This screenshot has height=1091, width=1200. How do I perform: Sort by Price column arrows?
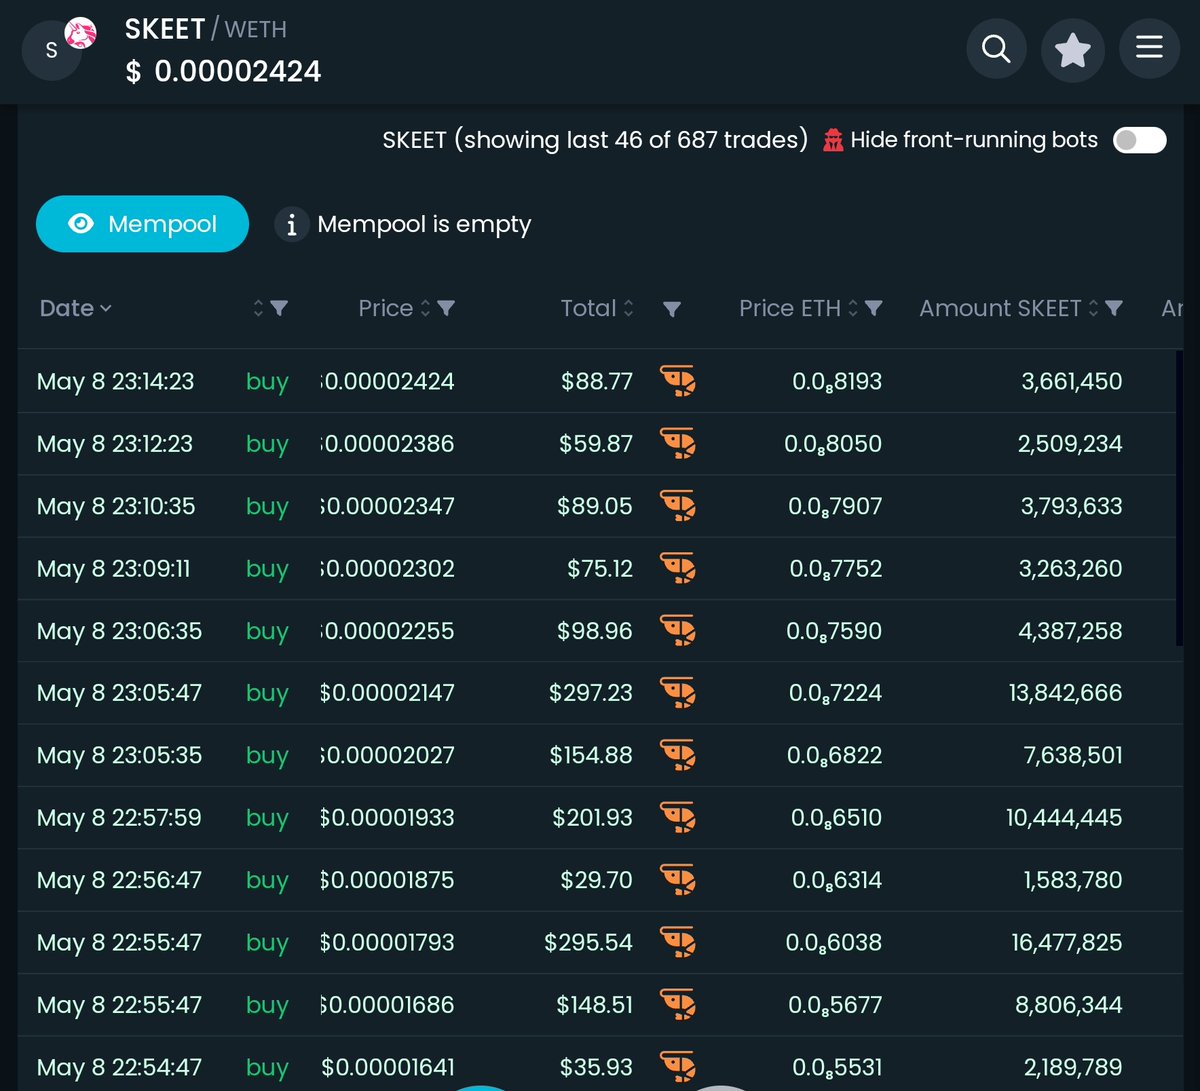(x=425, y=309)
